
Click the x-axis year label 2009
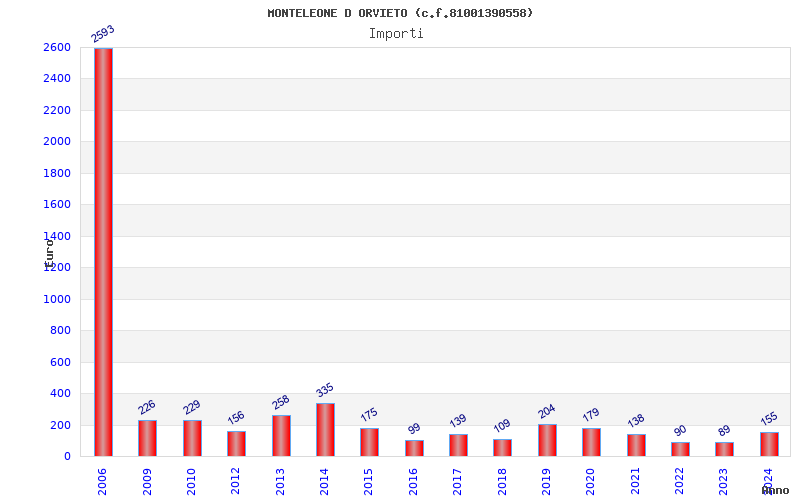pyautogui.click(x=147, y=482)
